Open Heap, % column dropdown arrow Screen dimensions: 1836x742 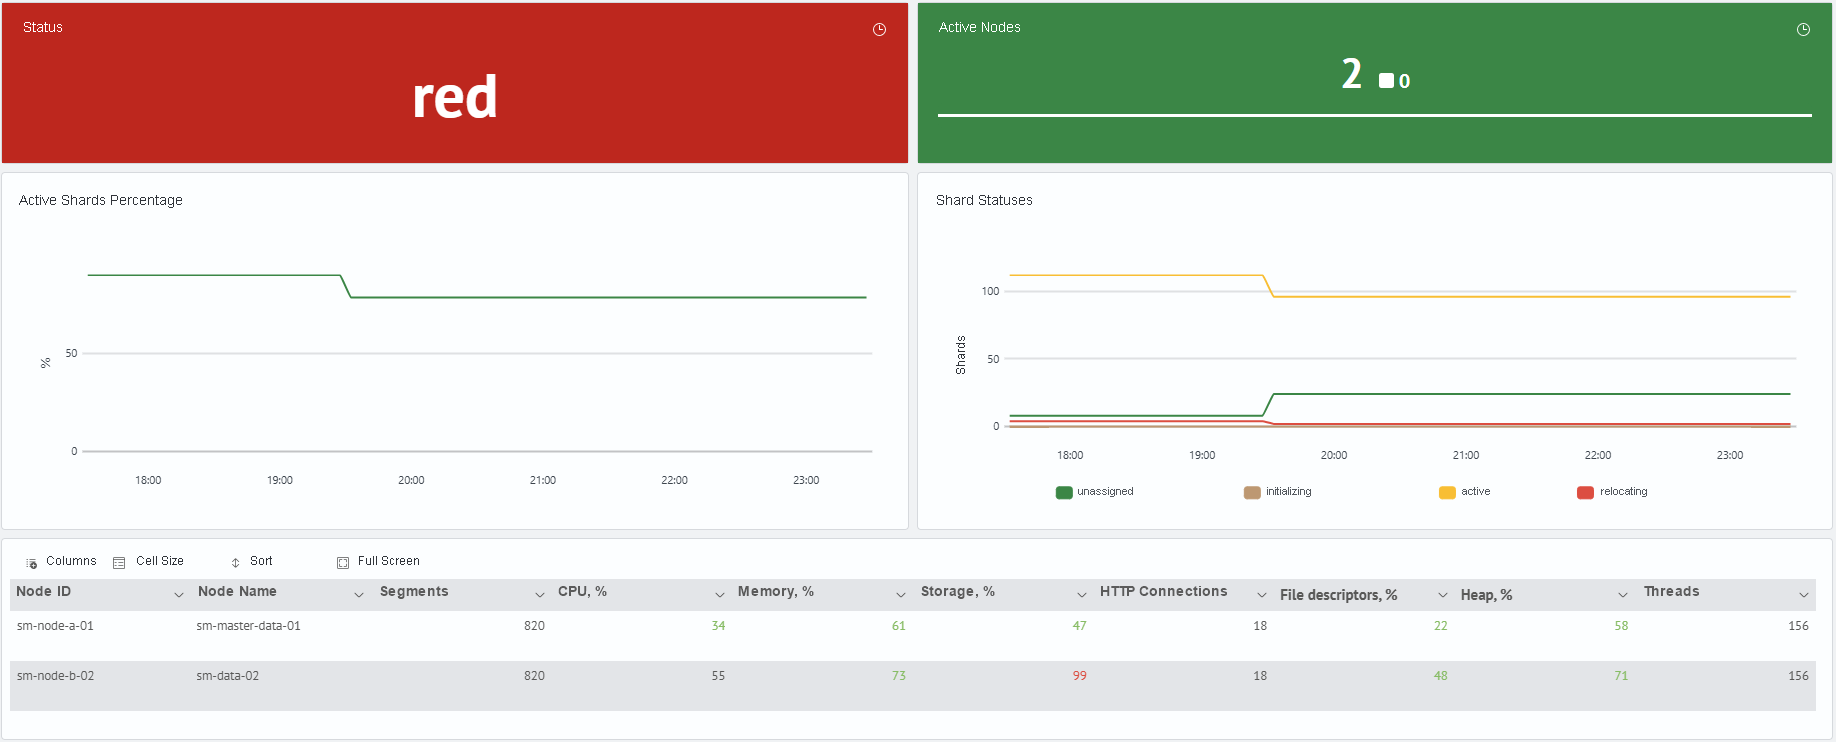(1623, 595)
